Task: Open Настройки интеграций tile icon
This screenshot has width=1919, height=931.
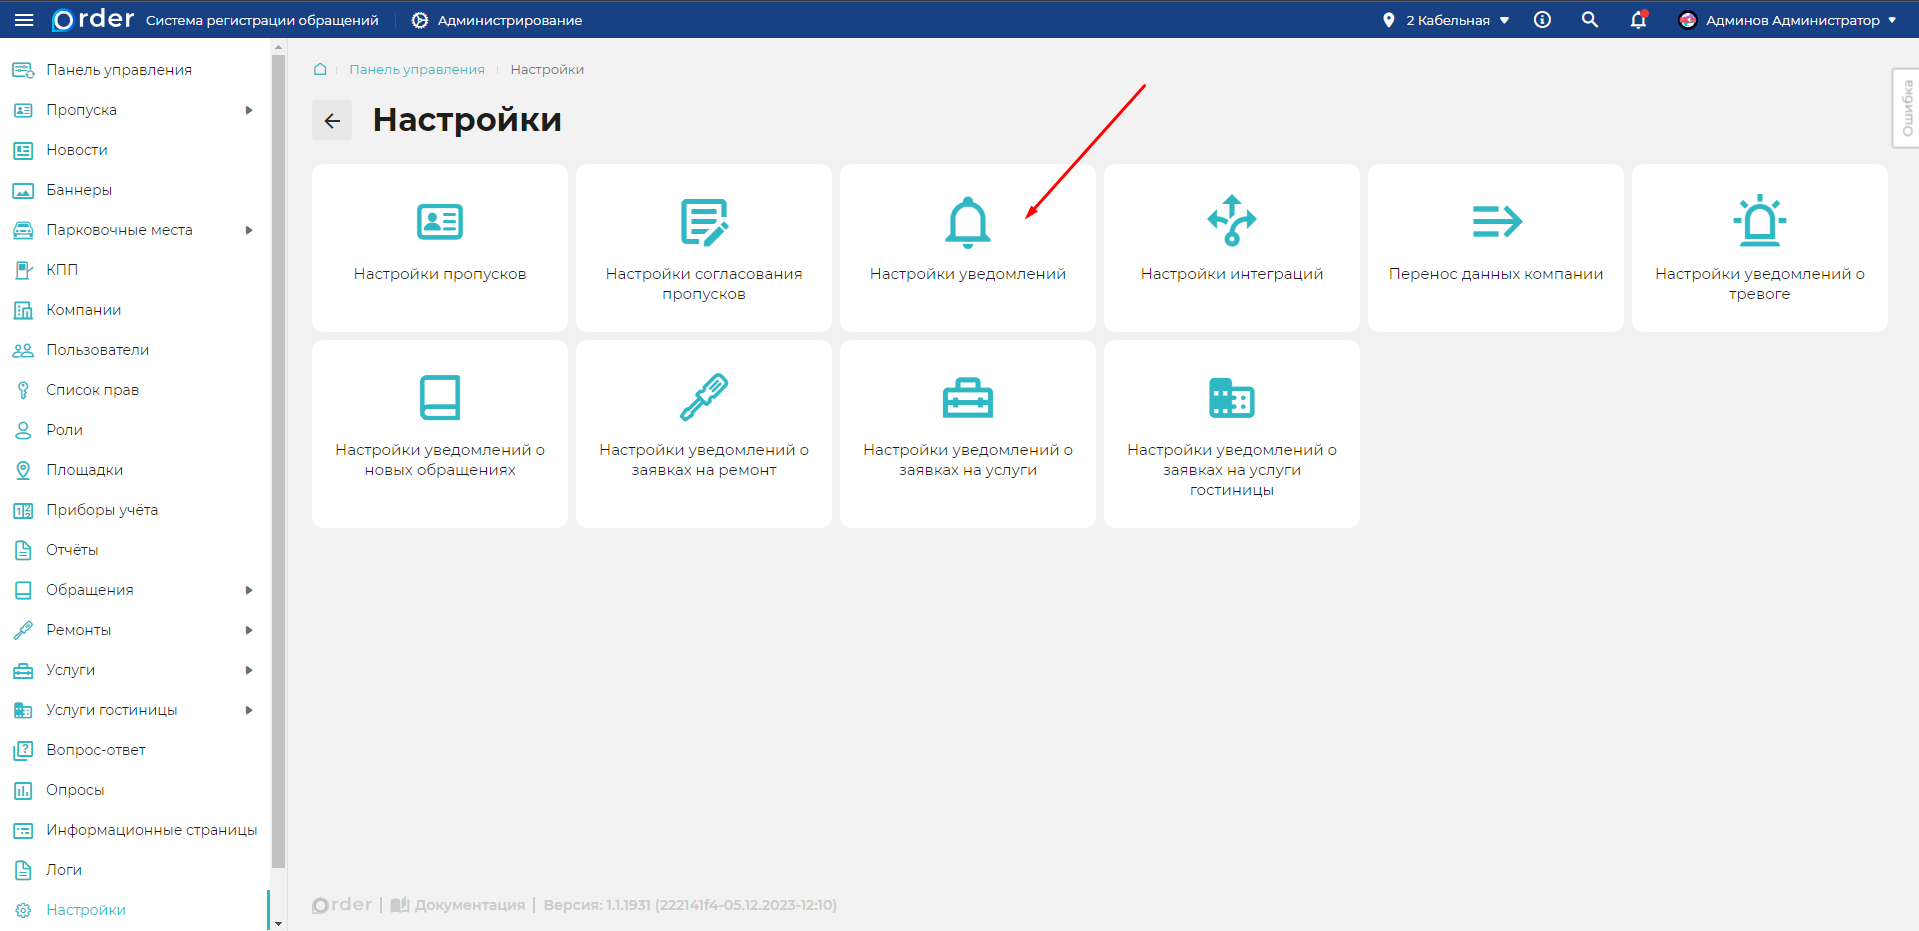Action: [x=1231, y=221]
